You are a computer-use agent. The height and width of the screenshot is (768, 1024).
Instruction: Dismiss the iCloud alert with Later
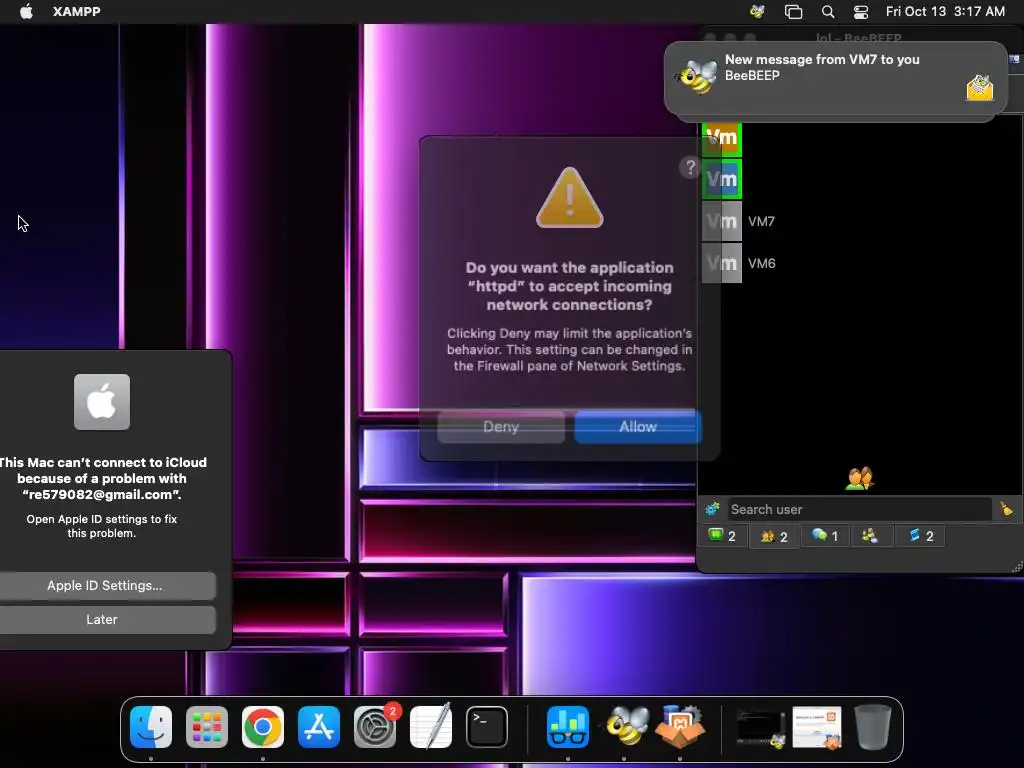click(x=104, y=620)
